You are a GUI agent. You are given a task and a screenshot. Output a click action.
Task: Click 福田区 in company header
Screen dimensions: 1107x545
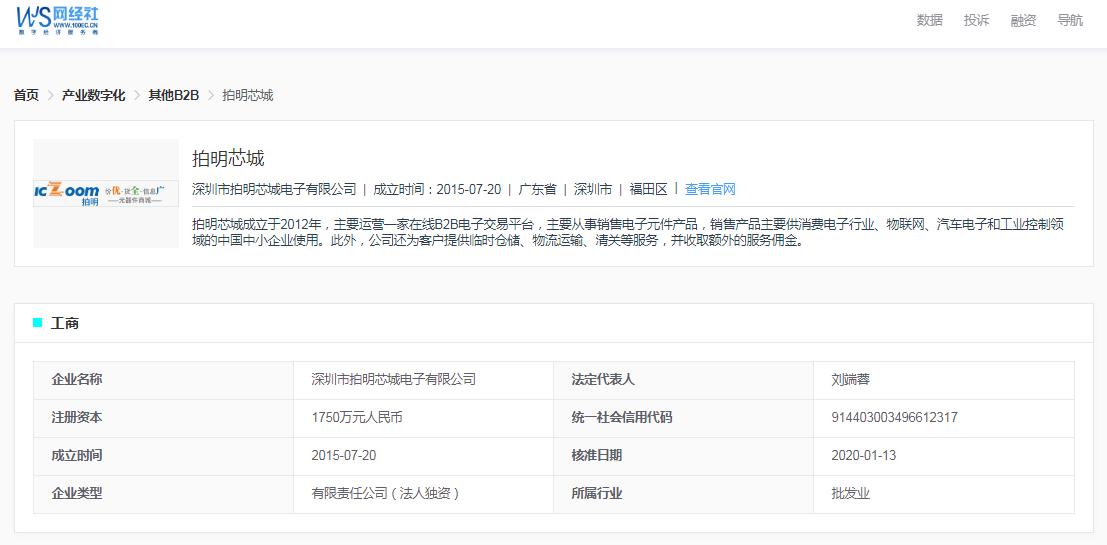[x=649, y=189]
